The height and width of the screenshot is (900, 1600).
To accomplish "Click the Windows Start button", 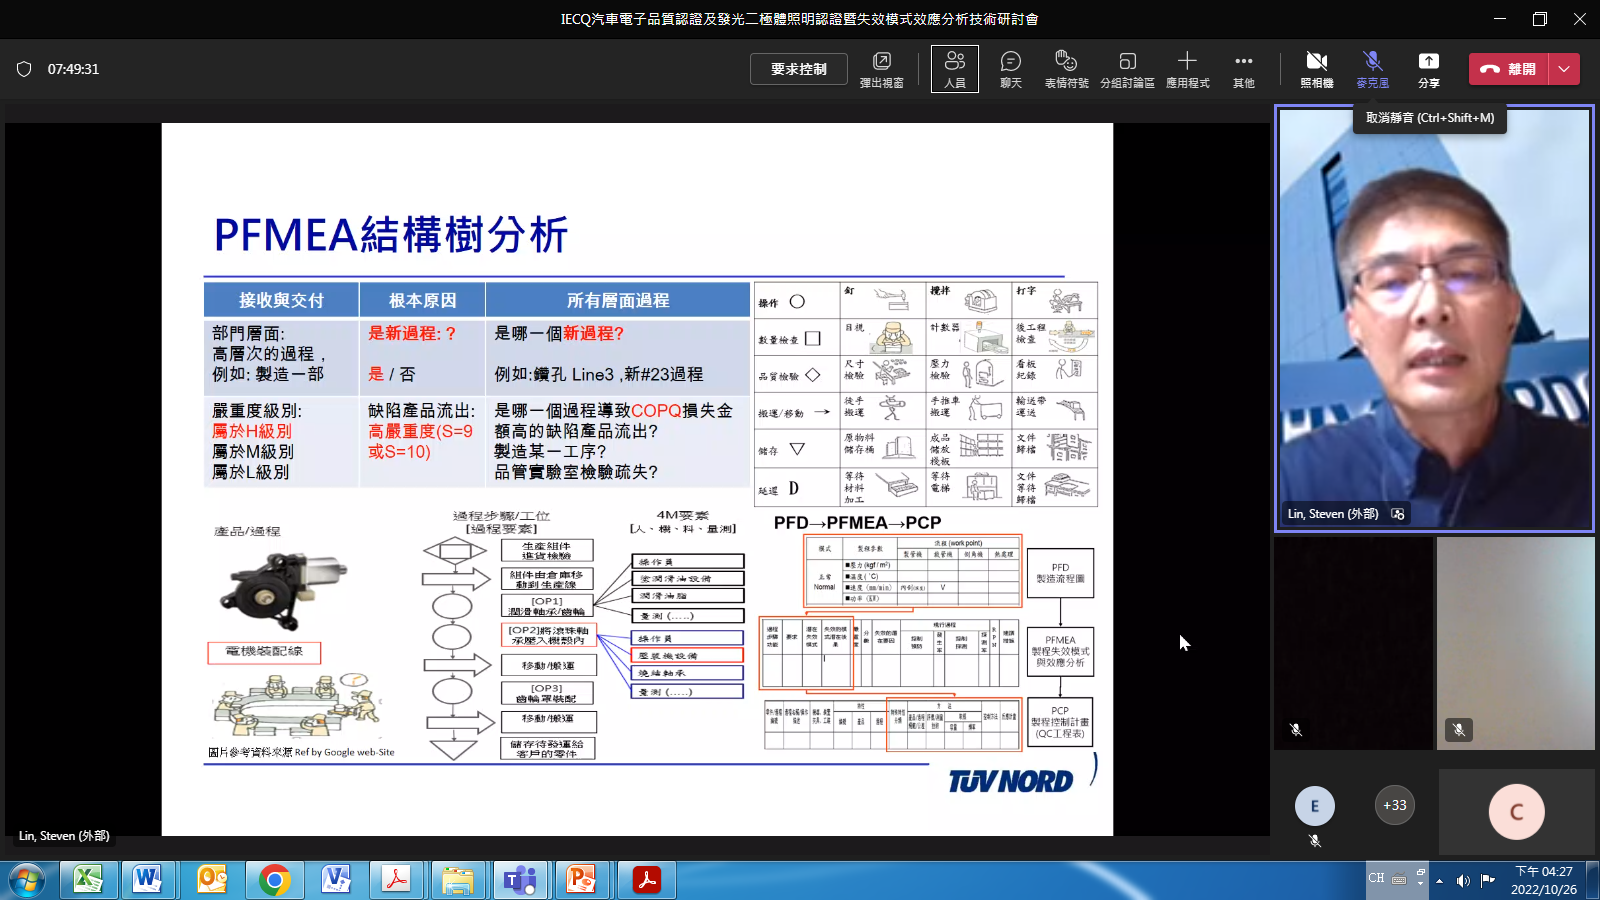I will click(x=26, y=880).
